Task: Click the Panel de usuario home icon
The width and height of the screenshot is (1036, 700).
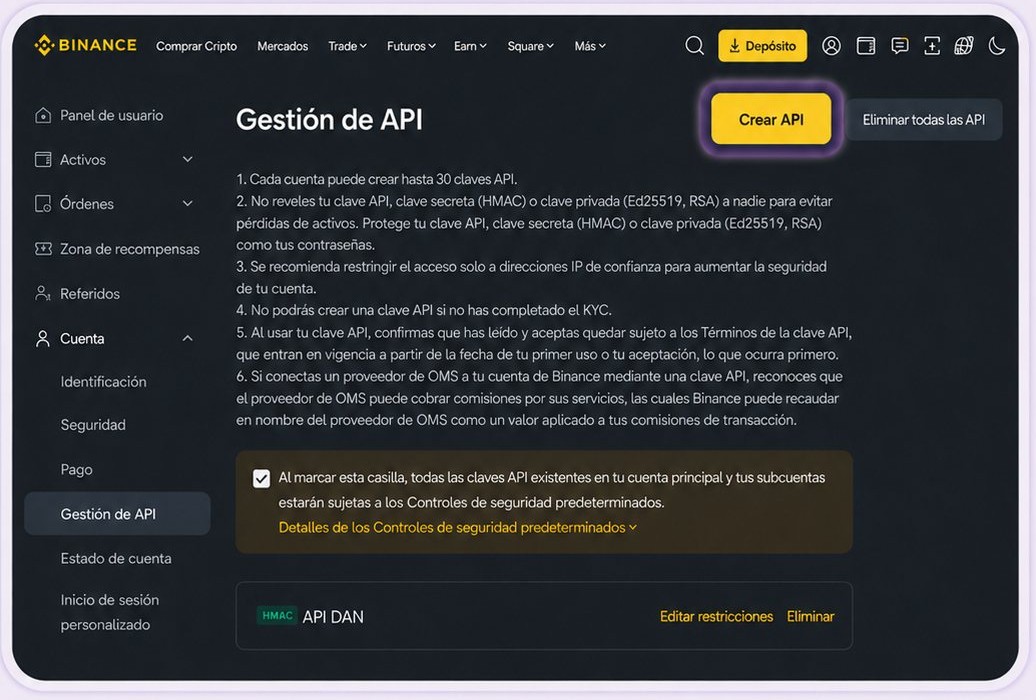Action: point(43,115)
